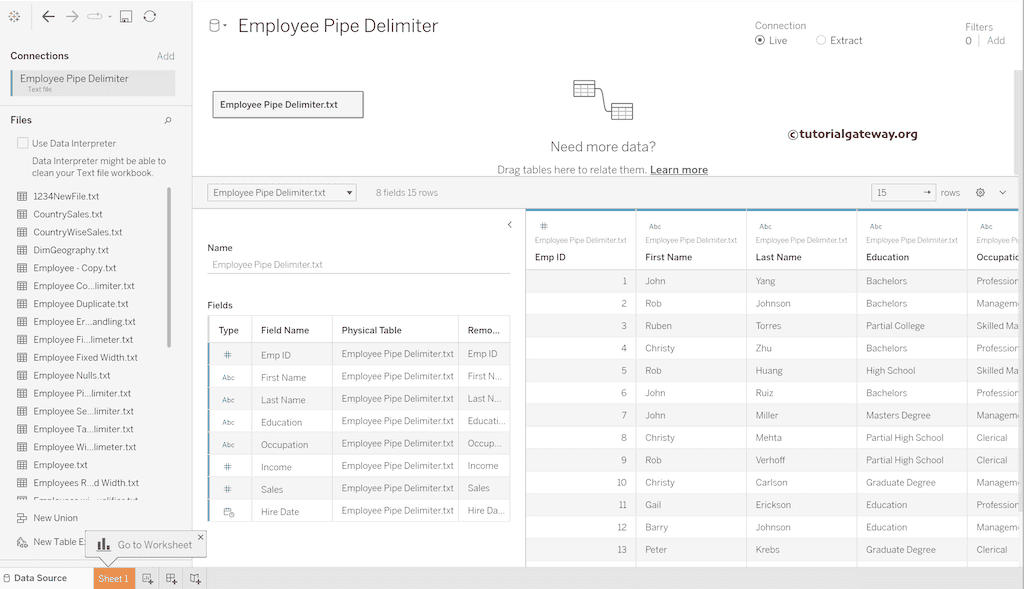This screenshot has height=589, width=1024.
Task: Collapse the metadata grid with the chevron
Action: click(510, 225)
